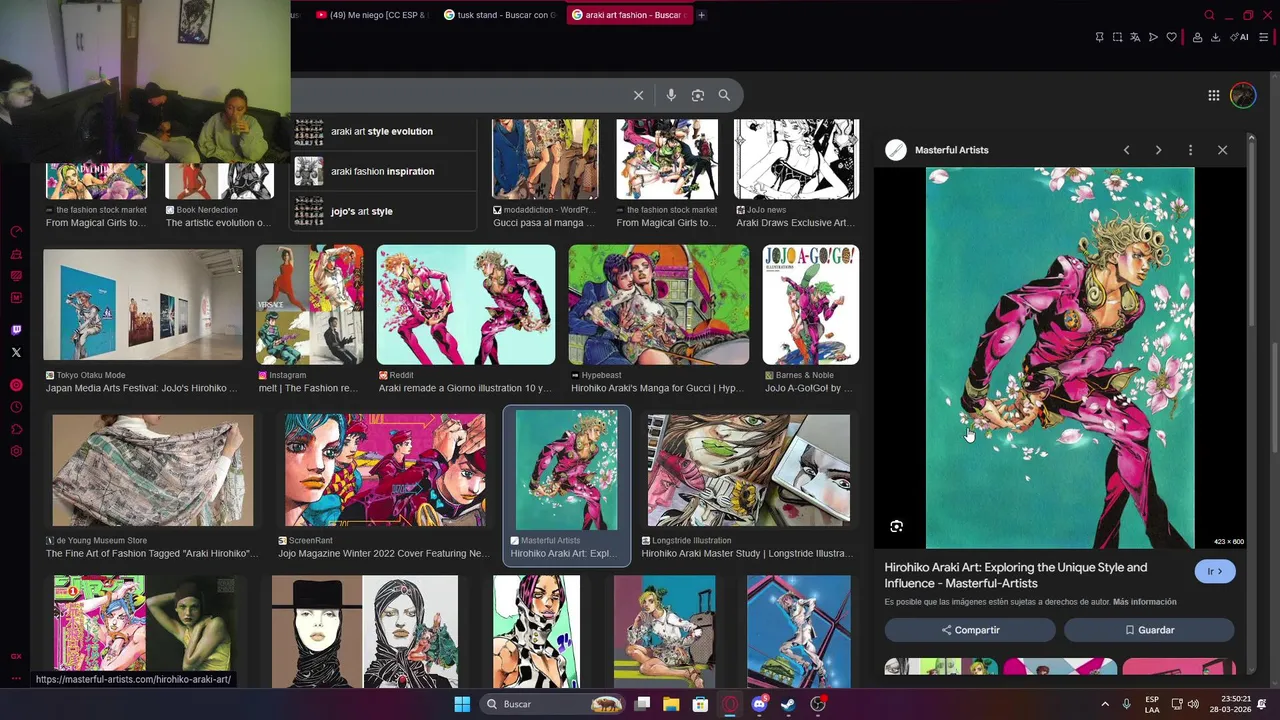The width and height of the screenshot is (1280, 720).
Task: Open X (Twitter) in the browser sidebar
Action: (x=16, y=352)
